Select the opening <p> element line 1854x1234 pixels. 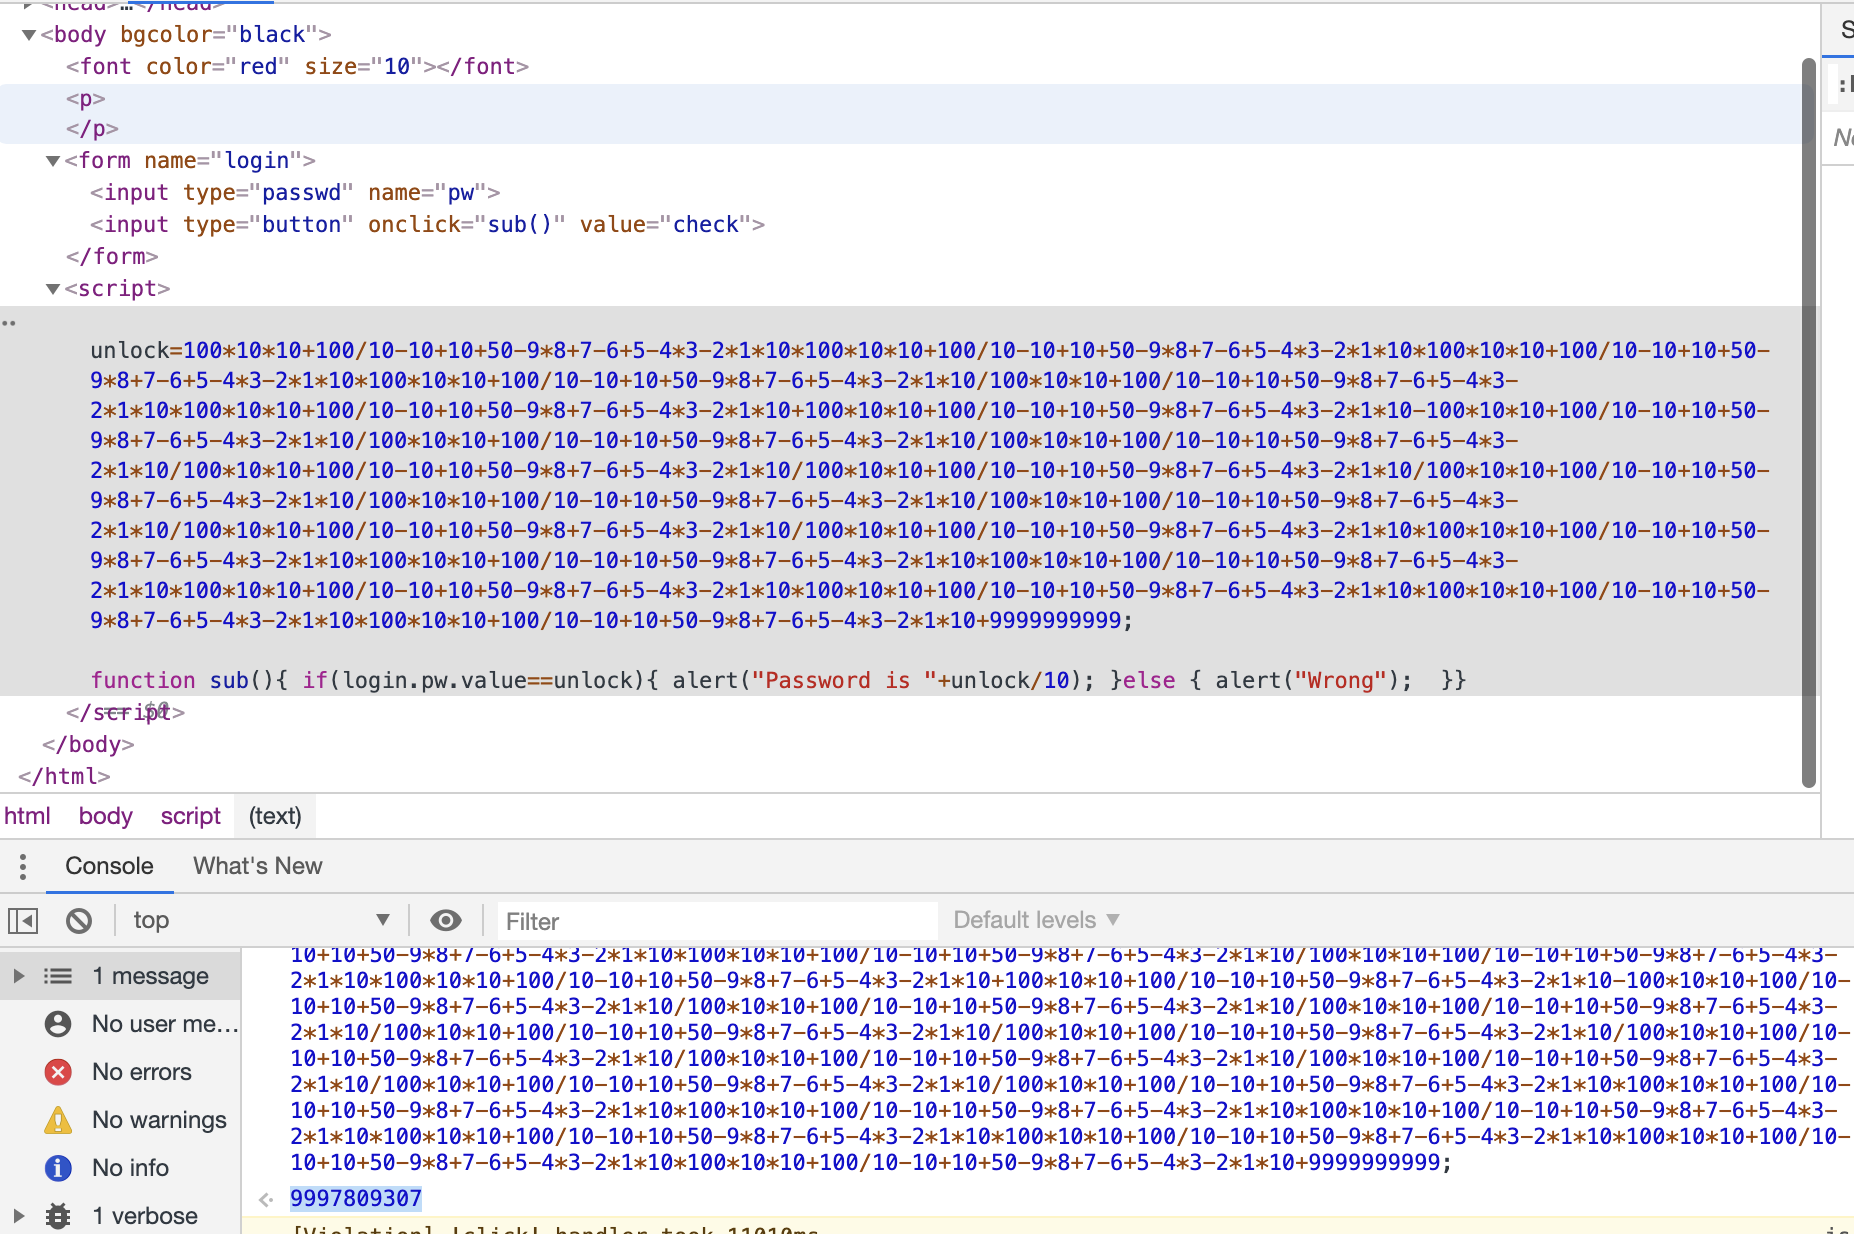click(x=86, y=99)
